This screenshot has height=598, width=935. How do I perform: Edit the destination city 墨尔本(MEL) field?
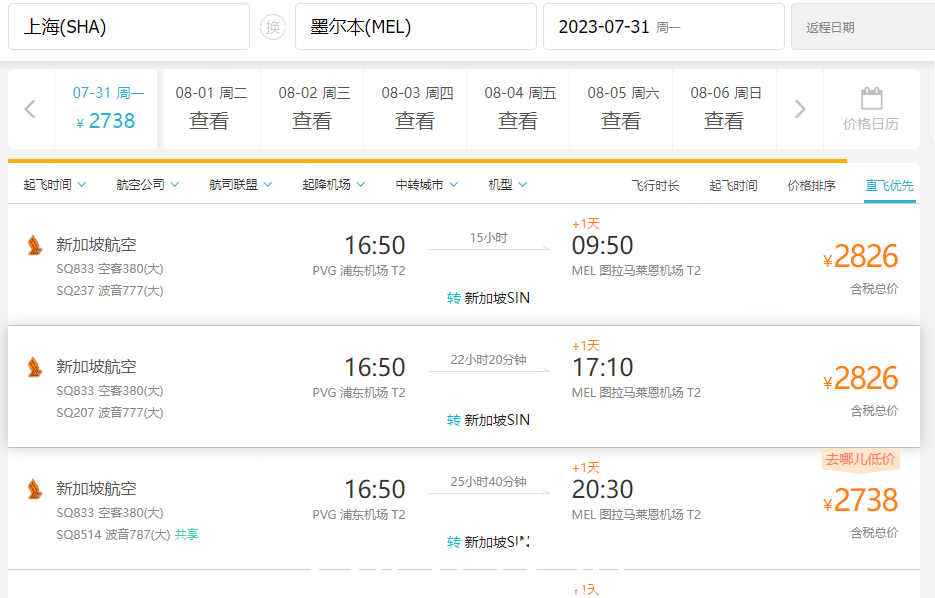click(416, 27)
